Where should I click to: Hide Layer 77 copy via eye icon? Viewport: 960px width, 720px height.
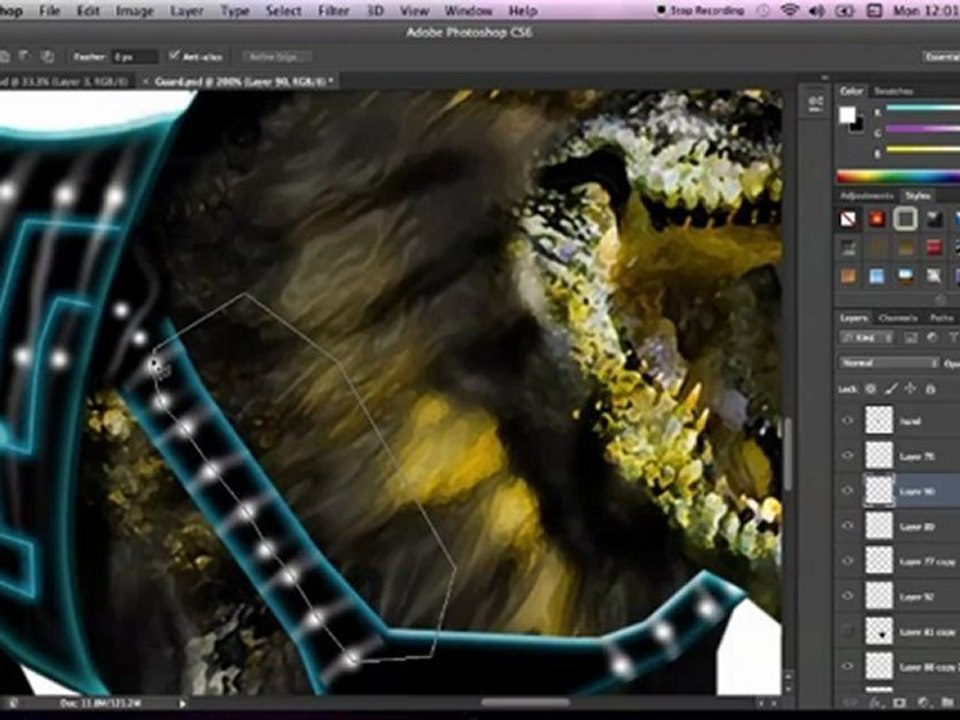[848, 561]
